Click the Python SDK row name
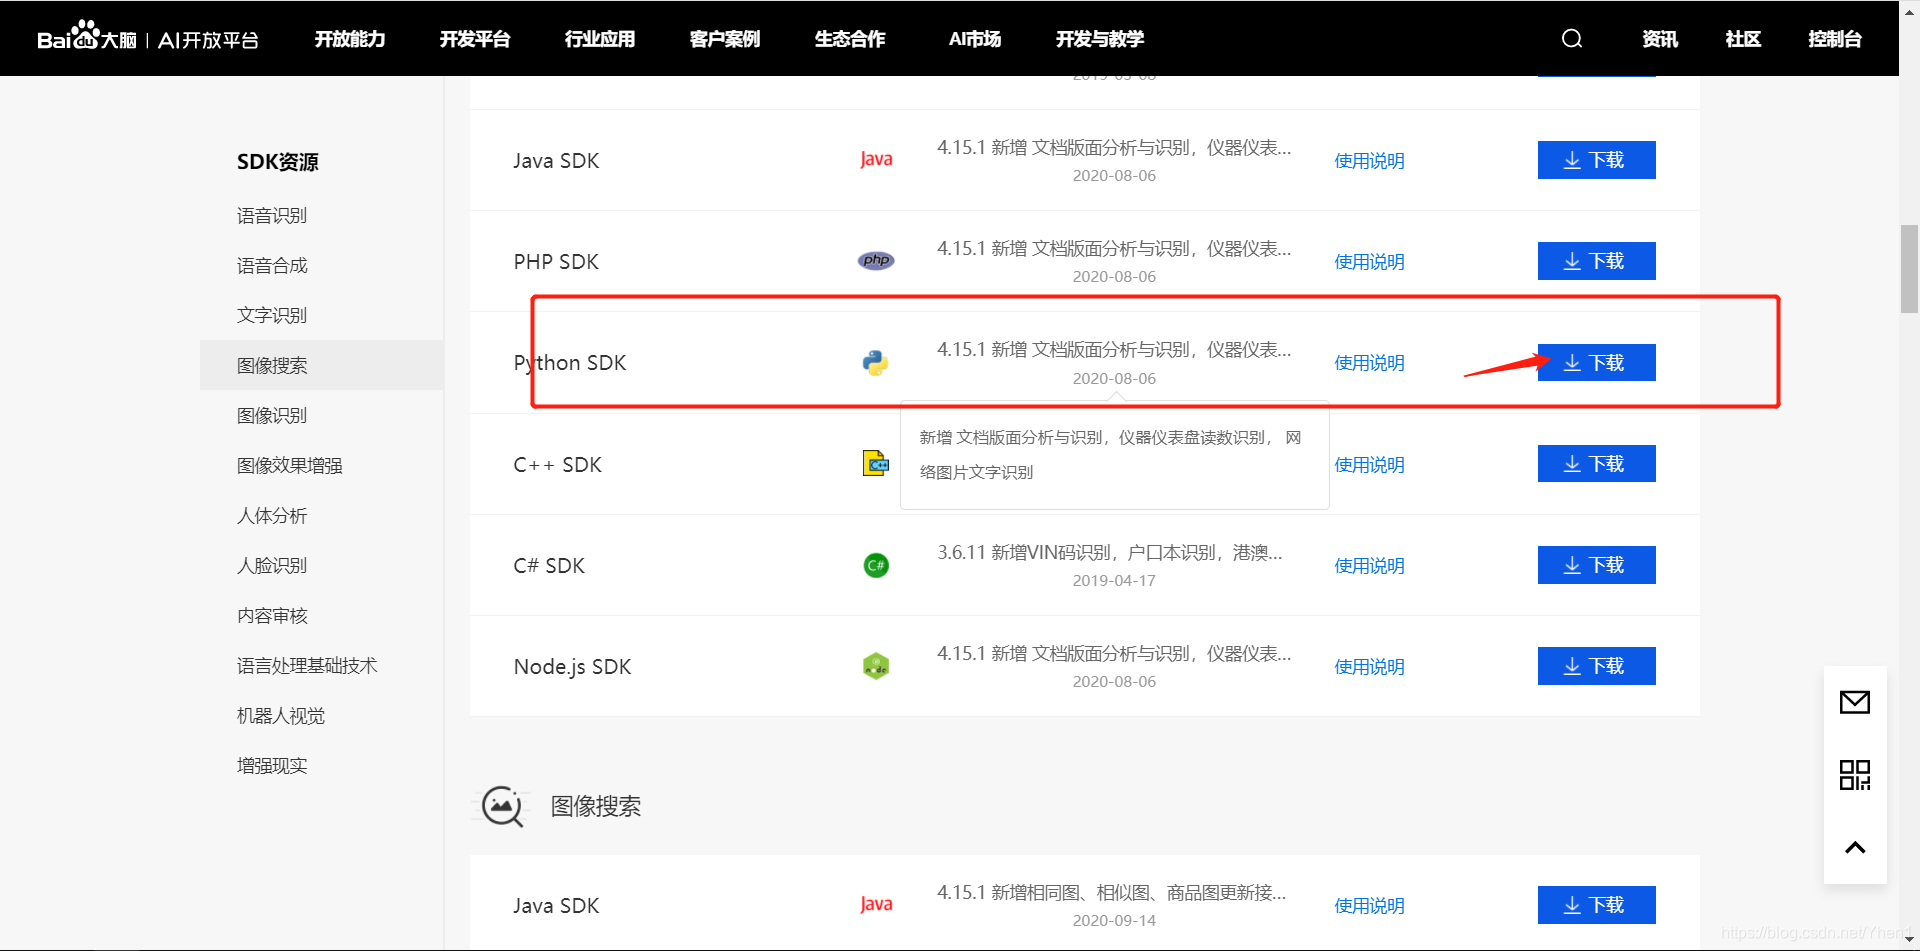The width and height of the screenshot is (1920, 951). tap(570, 363)
